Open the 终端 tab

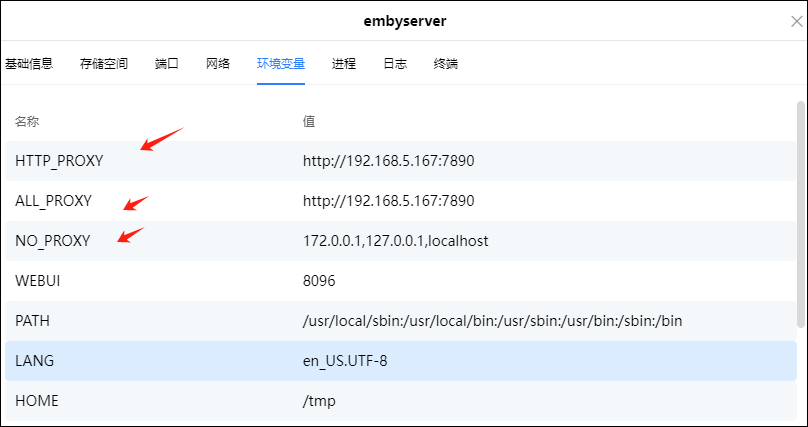coord(446,64)
